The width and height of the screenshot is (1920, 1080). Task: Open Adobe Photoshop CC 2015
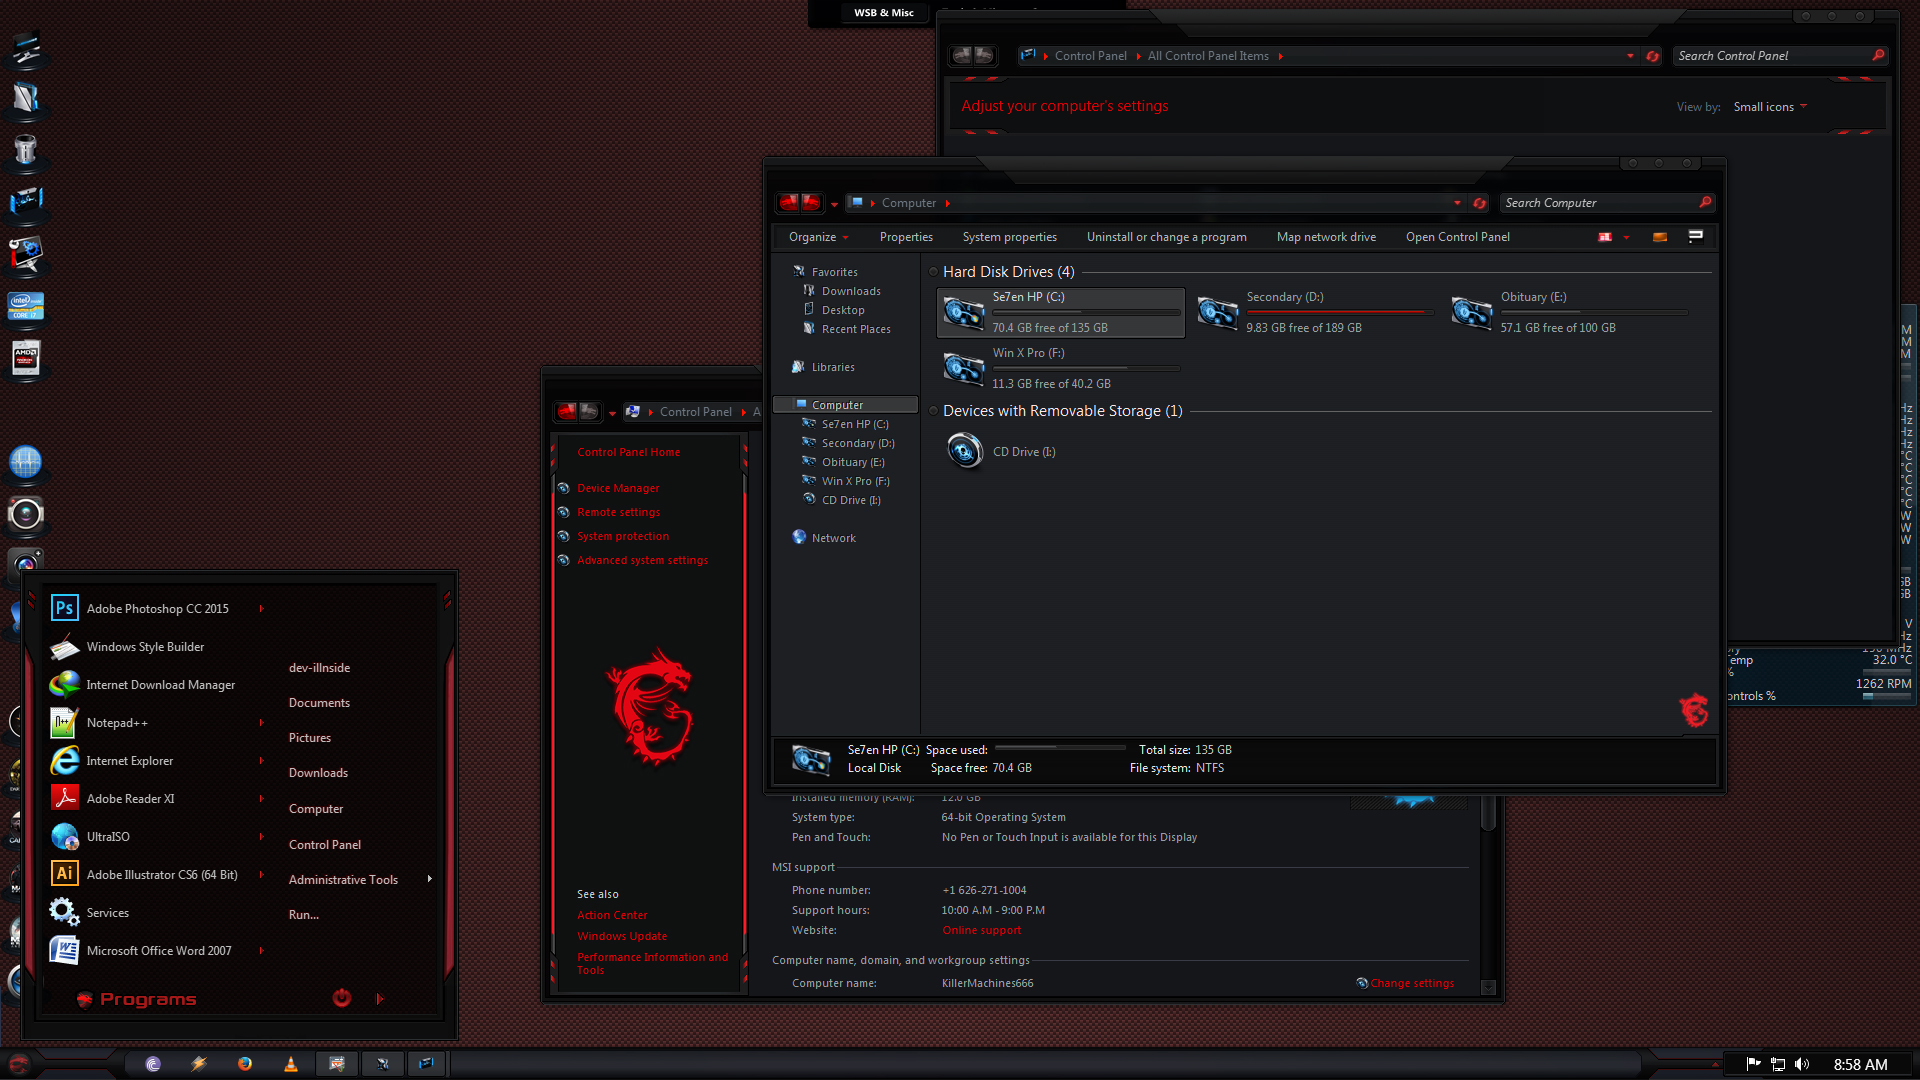157,608
